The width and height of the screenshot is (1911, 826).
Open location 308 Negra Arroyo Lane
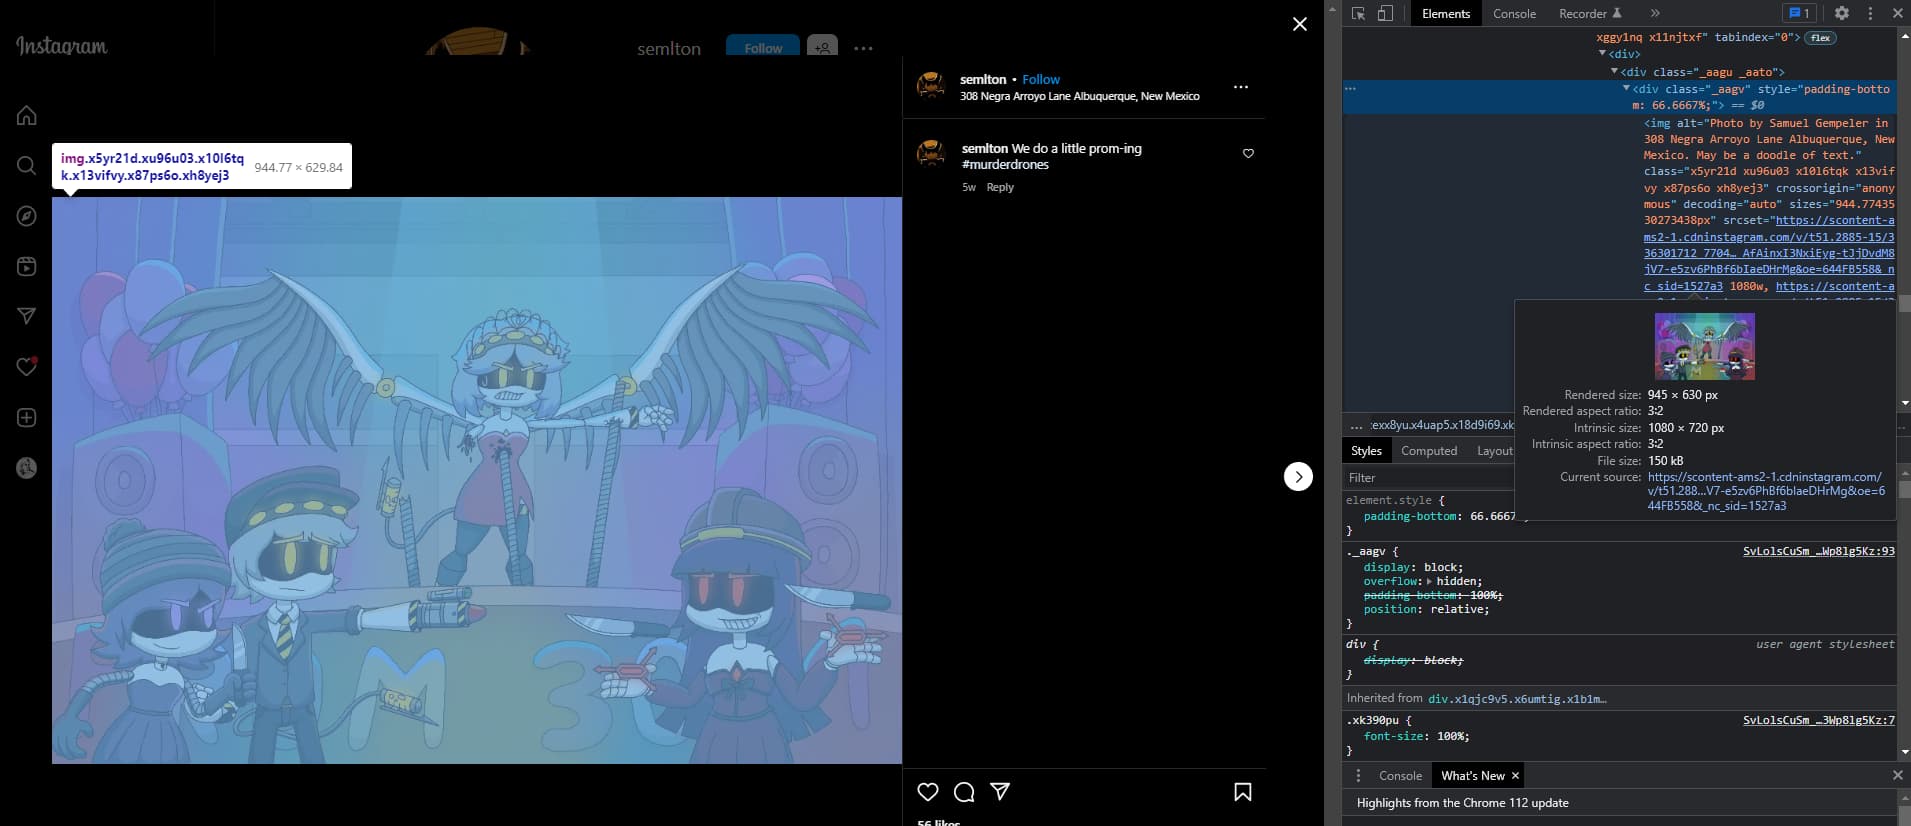(1080, 96)
